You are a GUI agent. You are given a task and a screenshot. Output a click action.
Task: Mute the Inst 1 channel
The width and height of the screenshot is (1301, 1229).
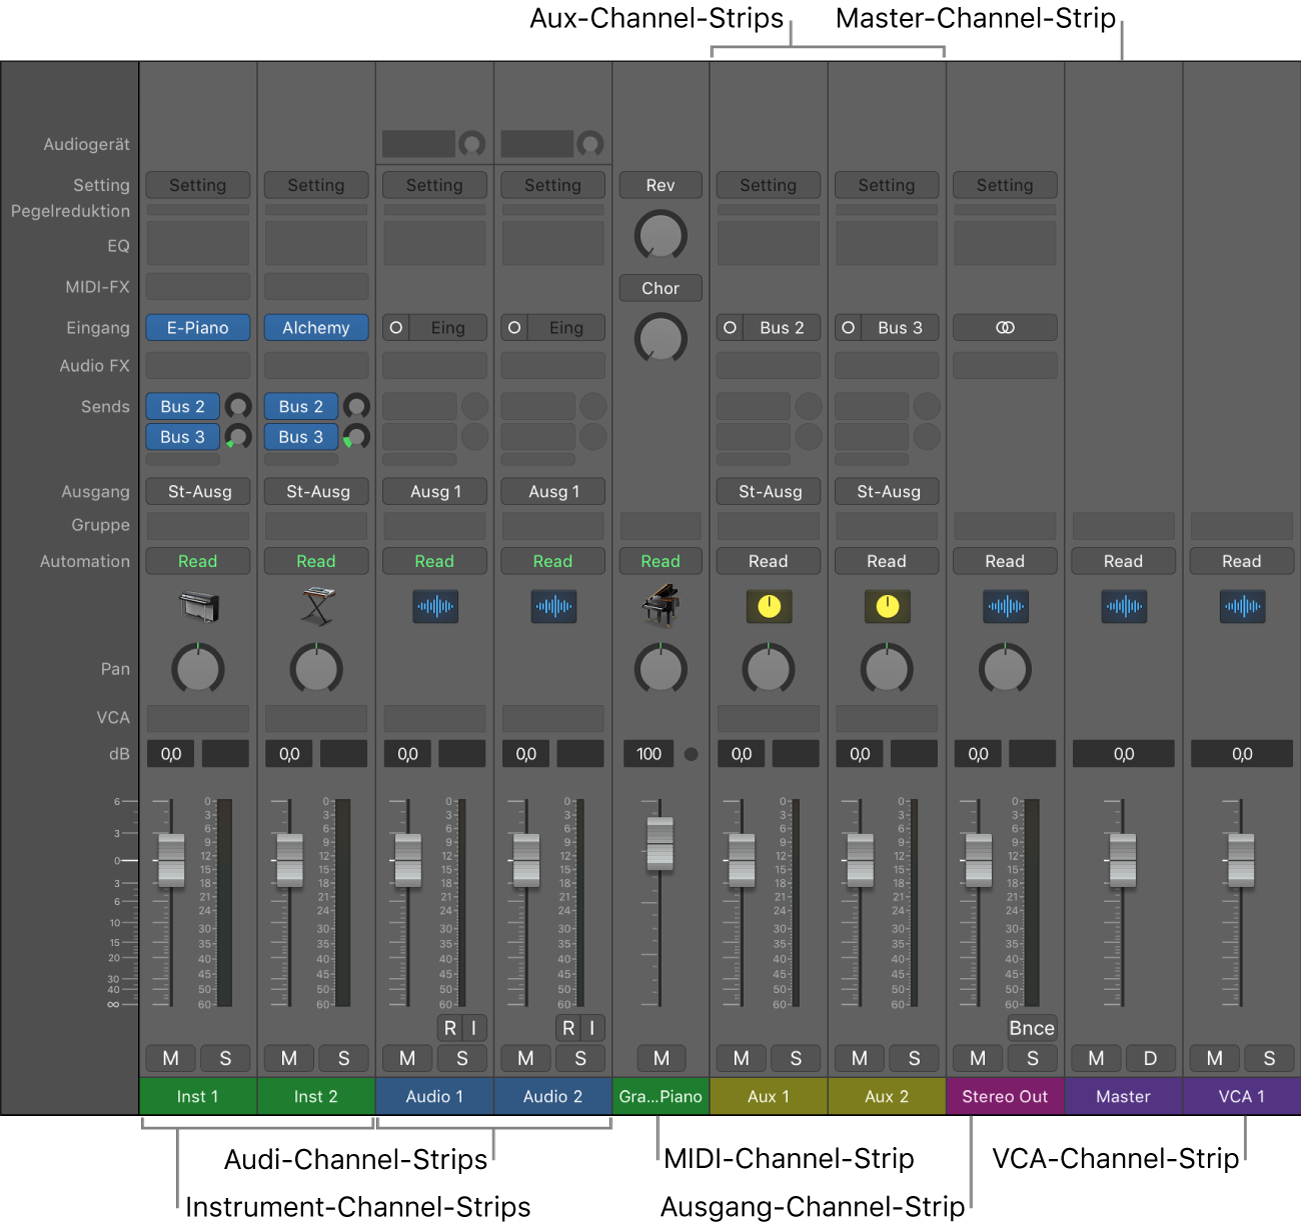coord(171,1058)
